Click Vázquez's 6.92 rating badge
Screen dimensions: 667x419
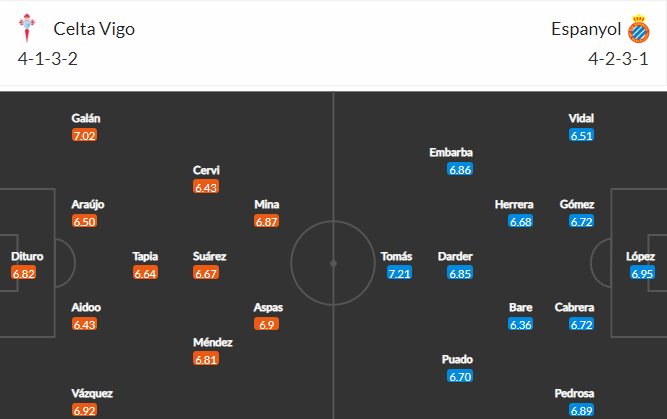85,410
